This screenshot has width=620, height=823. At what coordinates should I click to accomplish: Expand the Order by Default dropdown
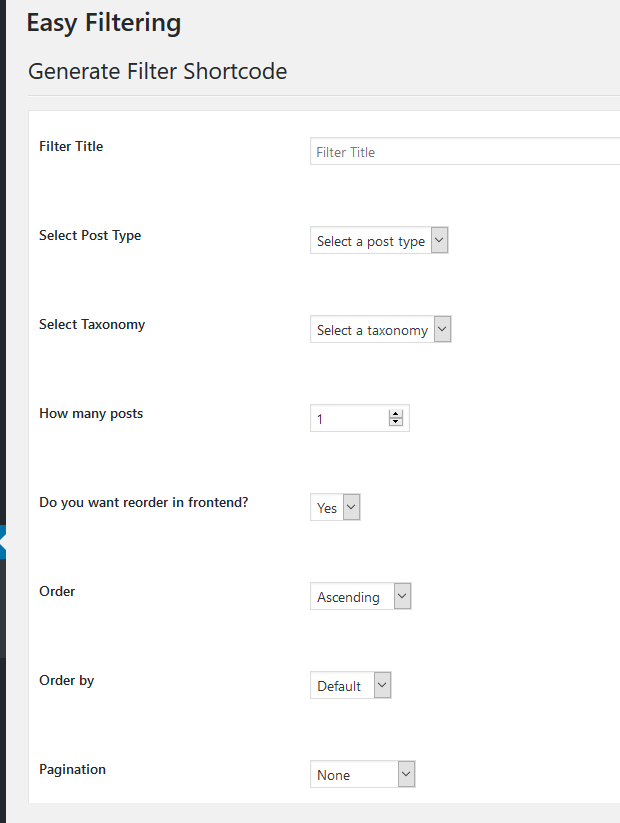[x=351, y=685]
